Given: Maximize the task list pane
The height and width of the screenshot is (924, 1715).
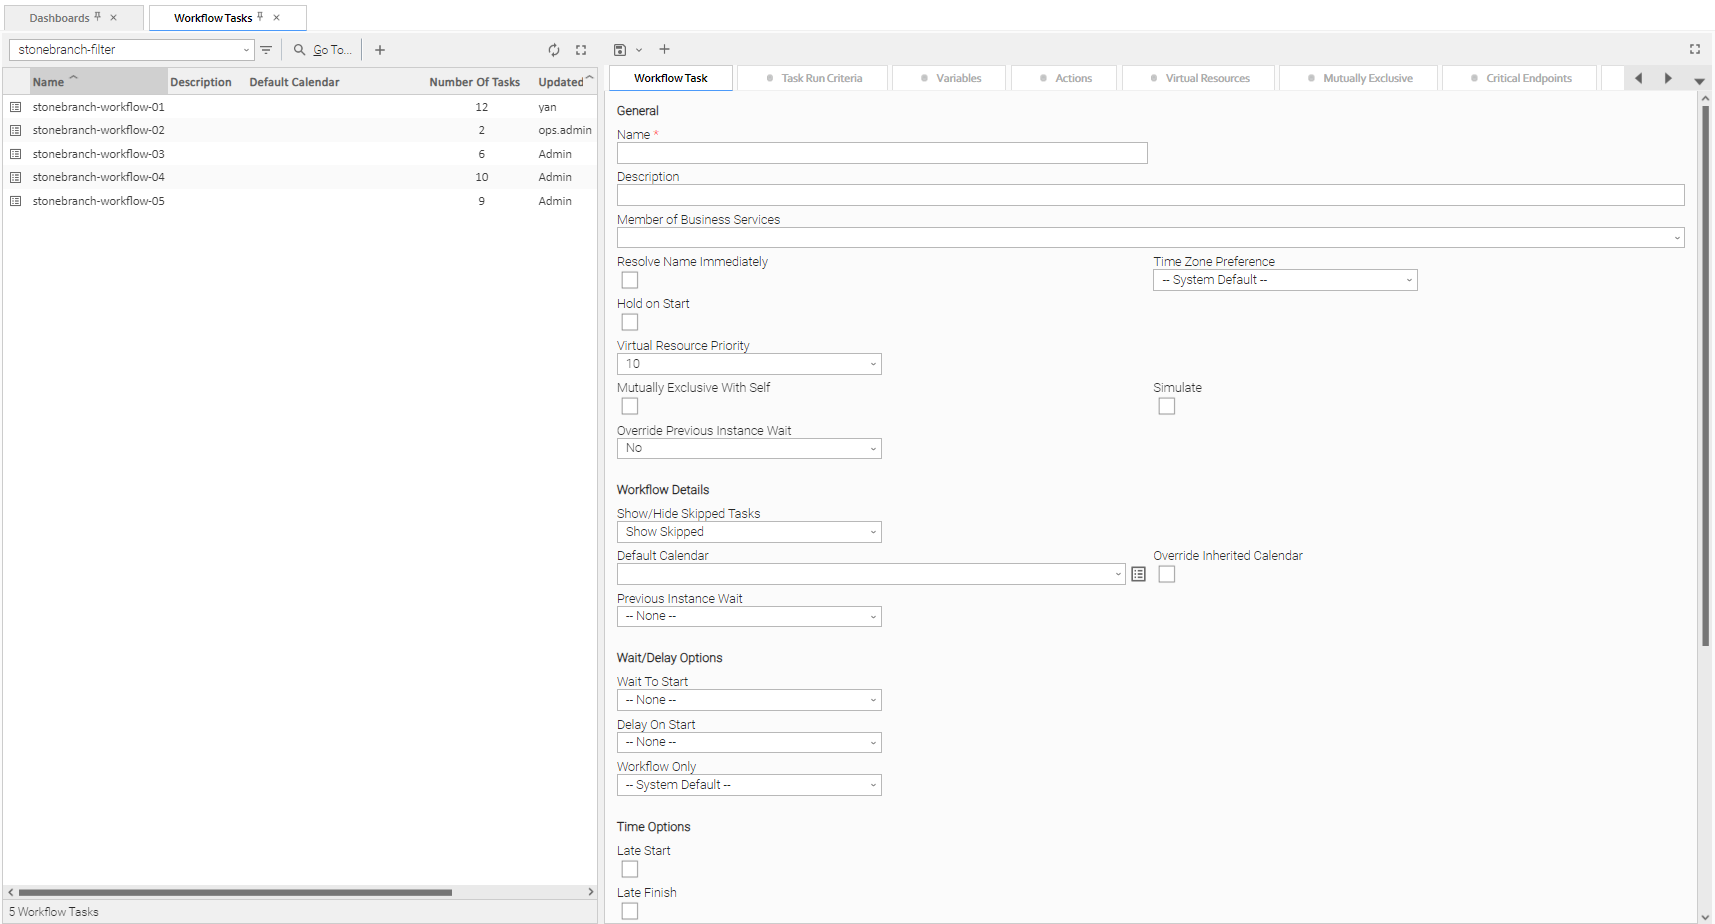Looking at the screenshot, I should coord(581,50).
